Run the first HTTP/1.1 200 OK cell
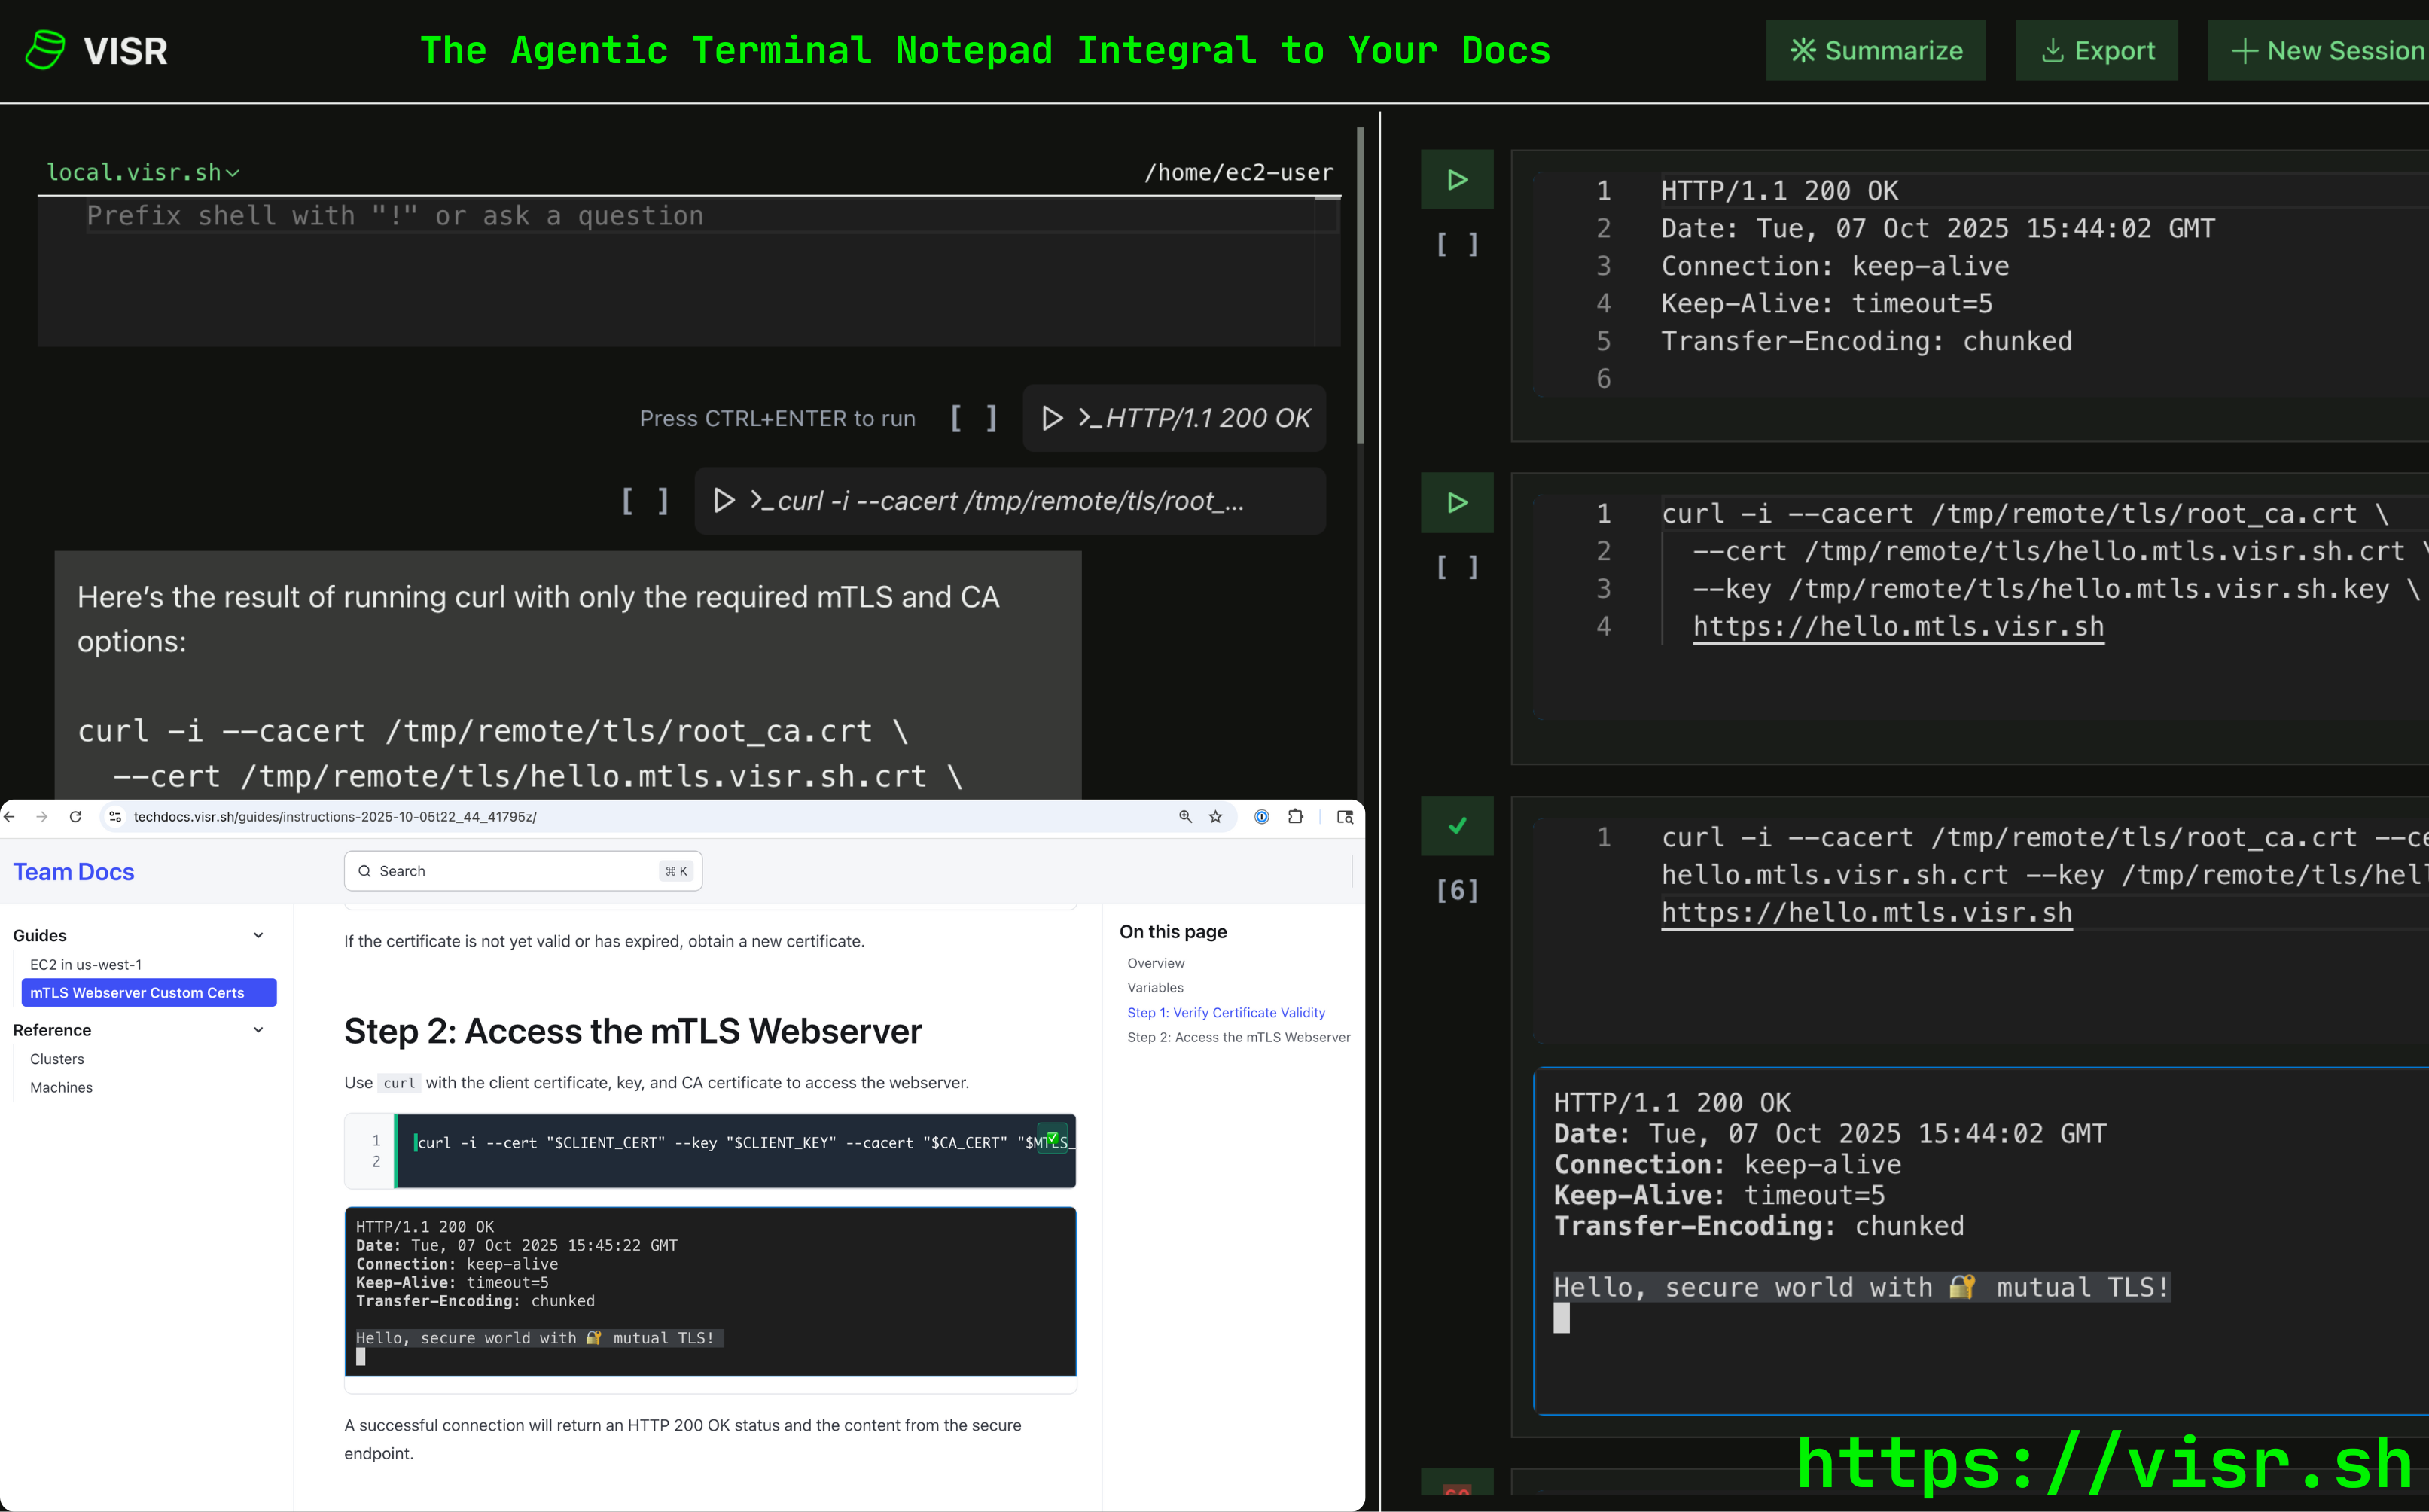 [1456, 180]
